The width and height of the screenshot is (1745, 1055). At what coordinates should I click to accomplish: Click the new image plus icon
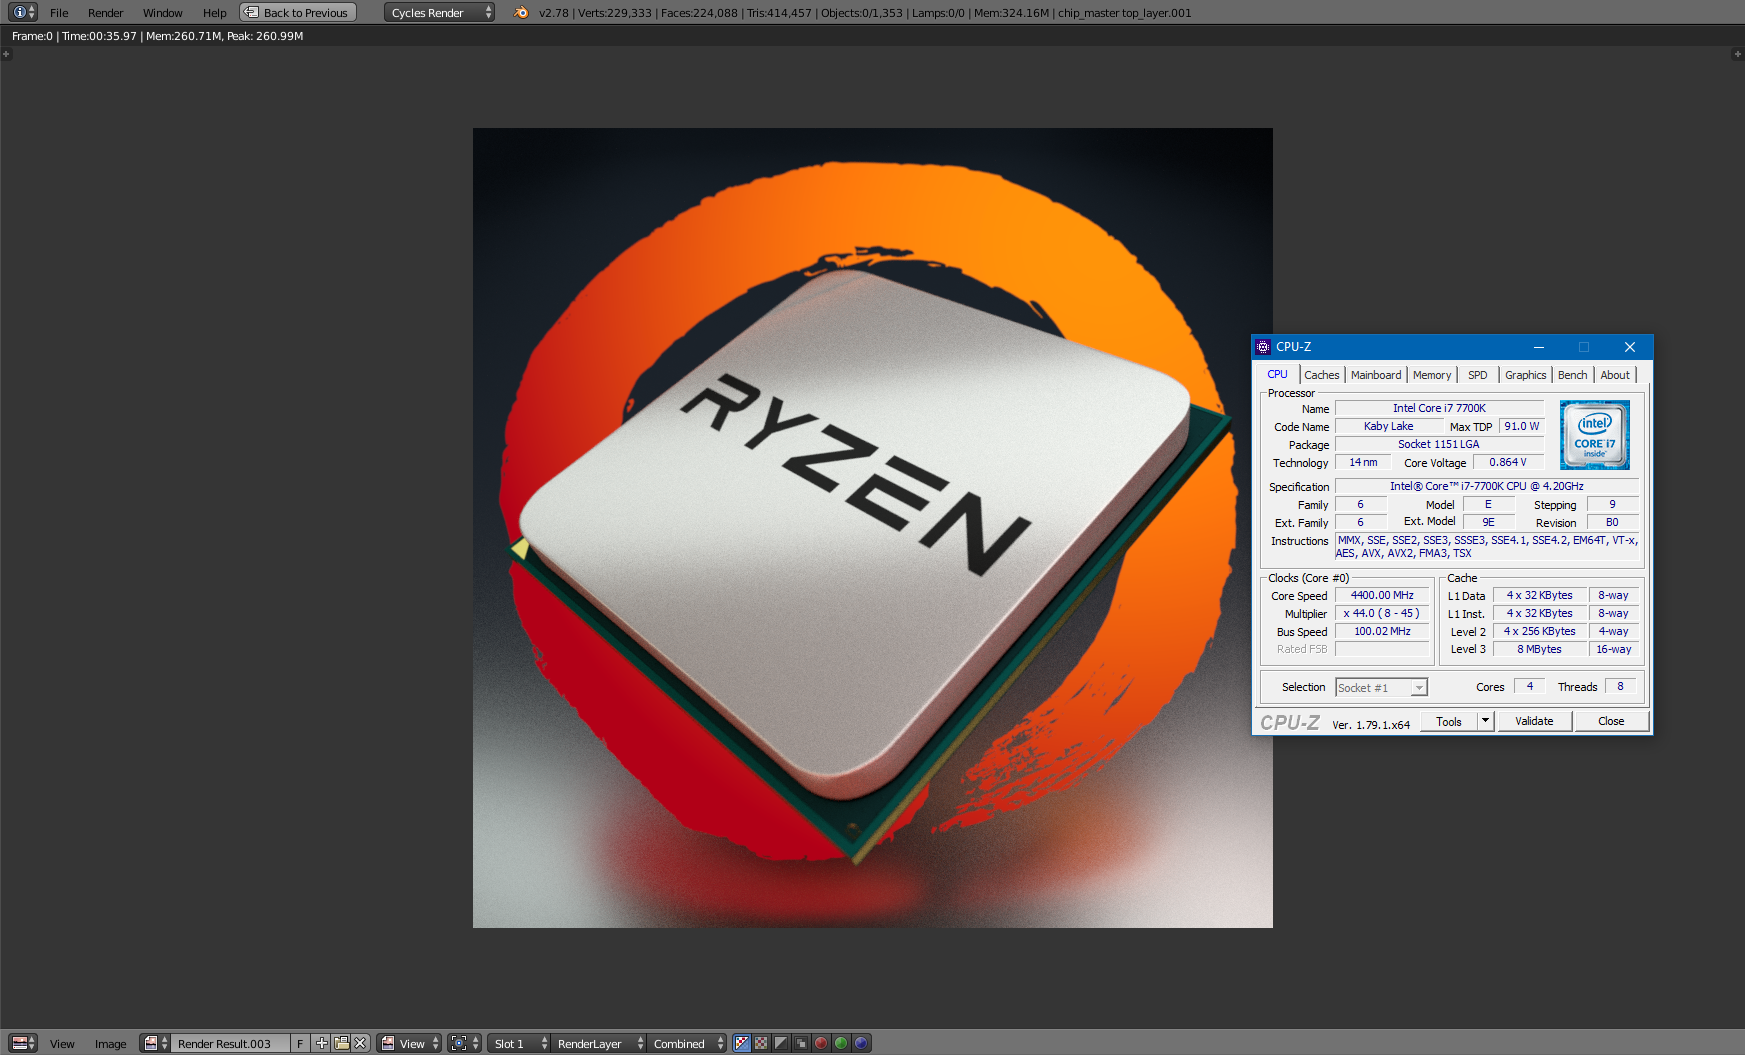click(x=321, y=1043)
